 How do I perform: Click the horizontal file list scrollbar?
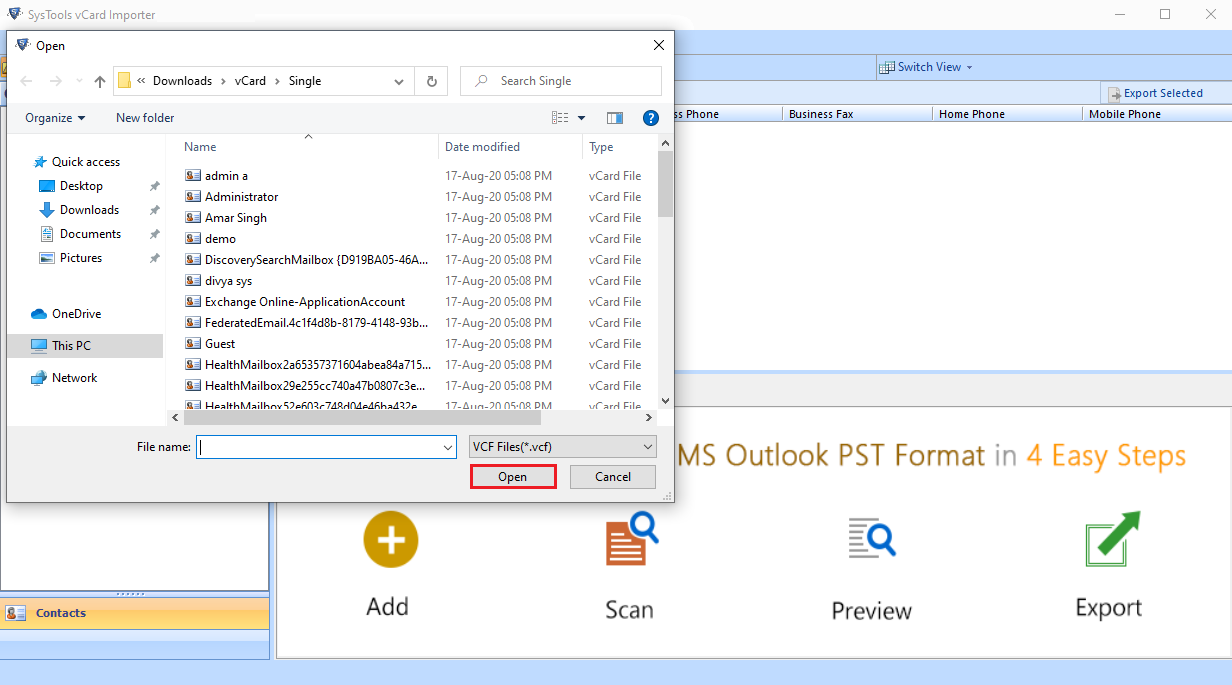click(360, 417)
